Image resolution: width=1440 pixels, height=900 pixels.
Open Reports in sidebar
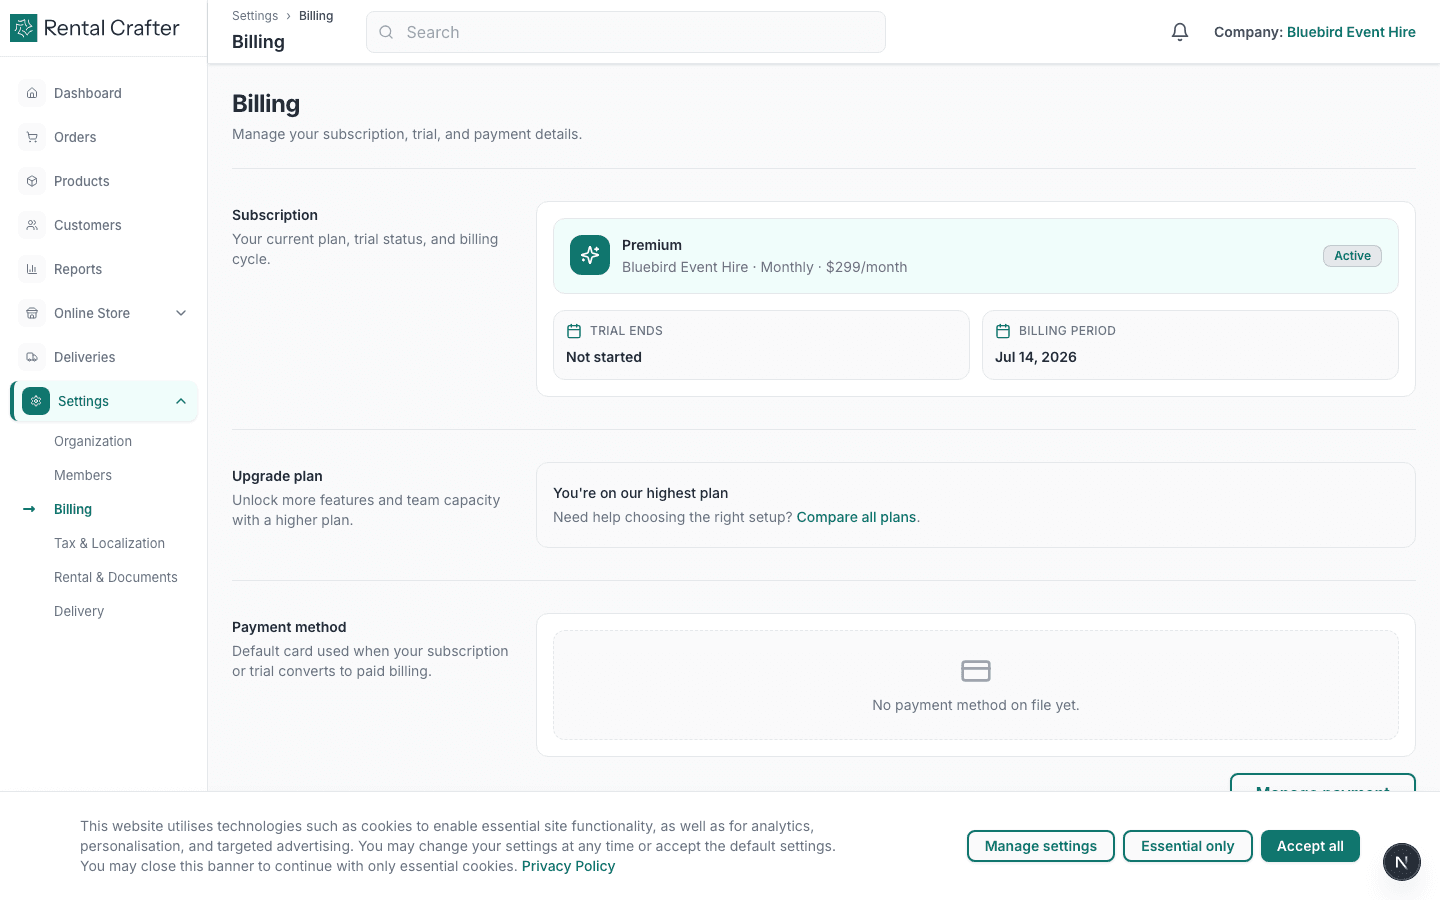click(x=104, y=269)
